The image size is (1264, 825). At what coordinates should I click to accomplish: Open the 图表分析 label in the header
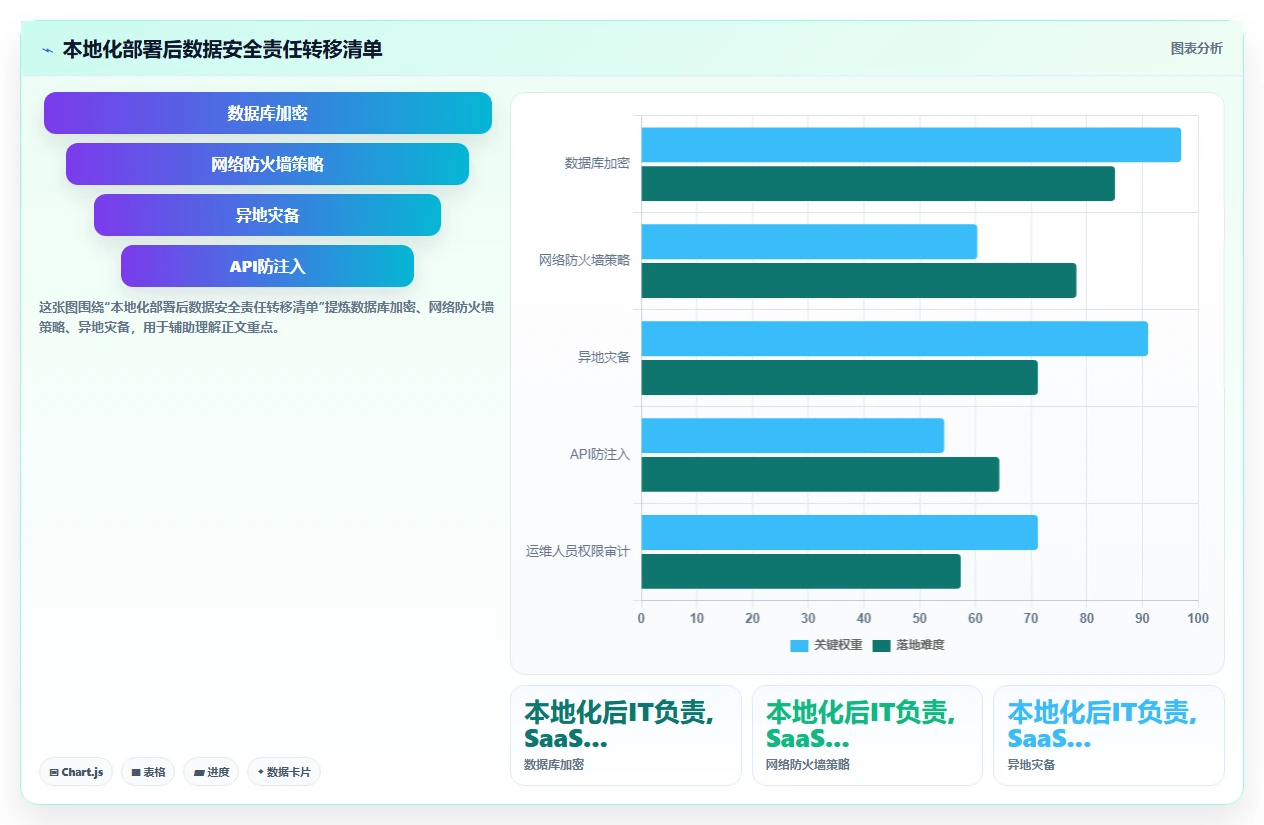click(x=1196, y=48)
